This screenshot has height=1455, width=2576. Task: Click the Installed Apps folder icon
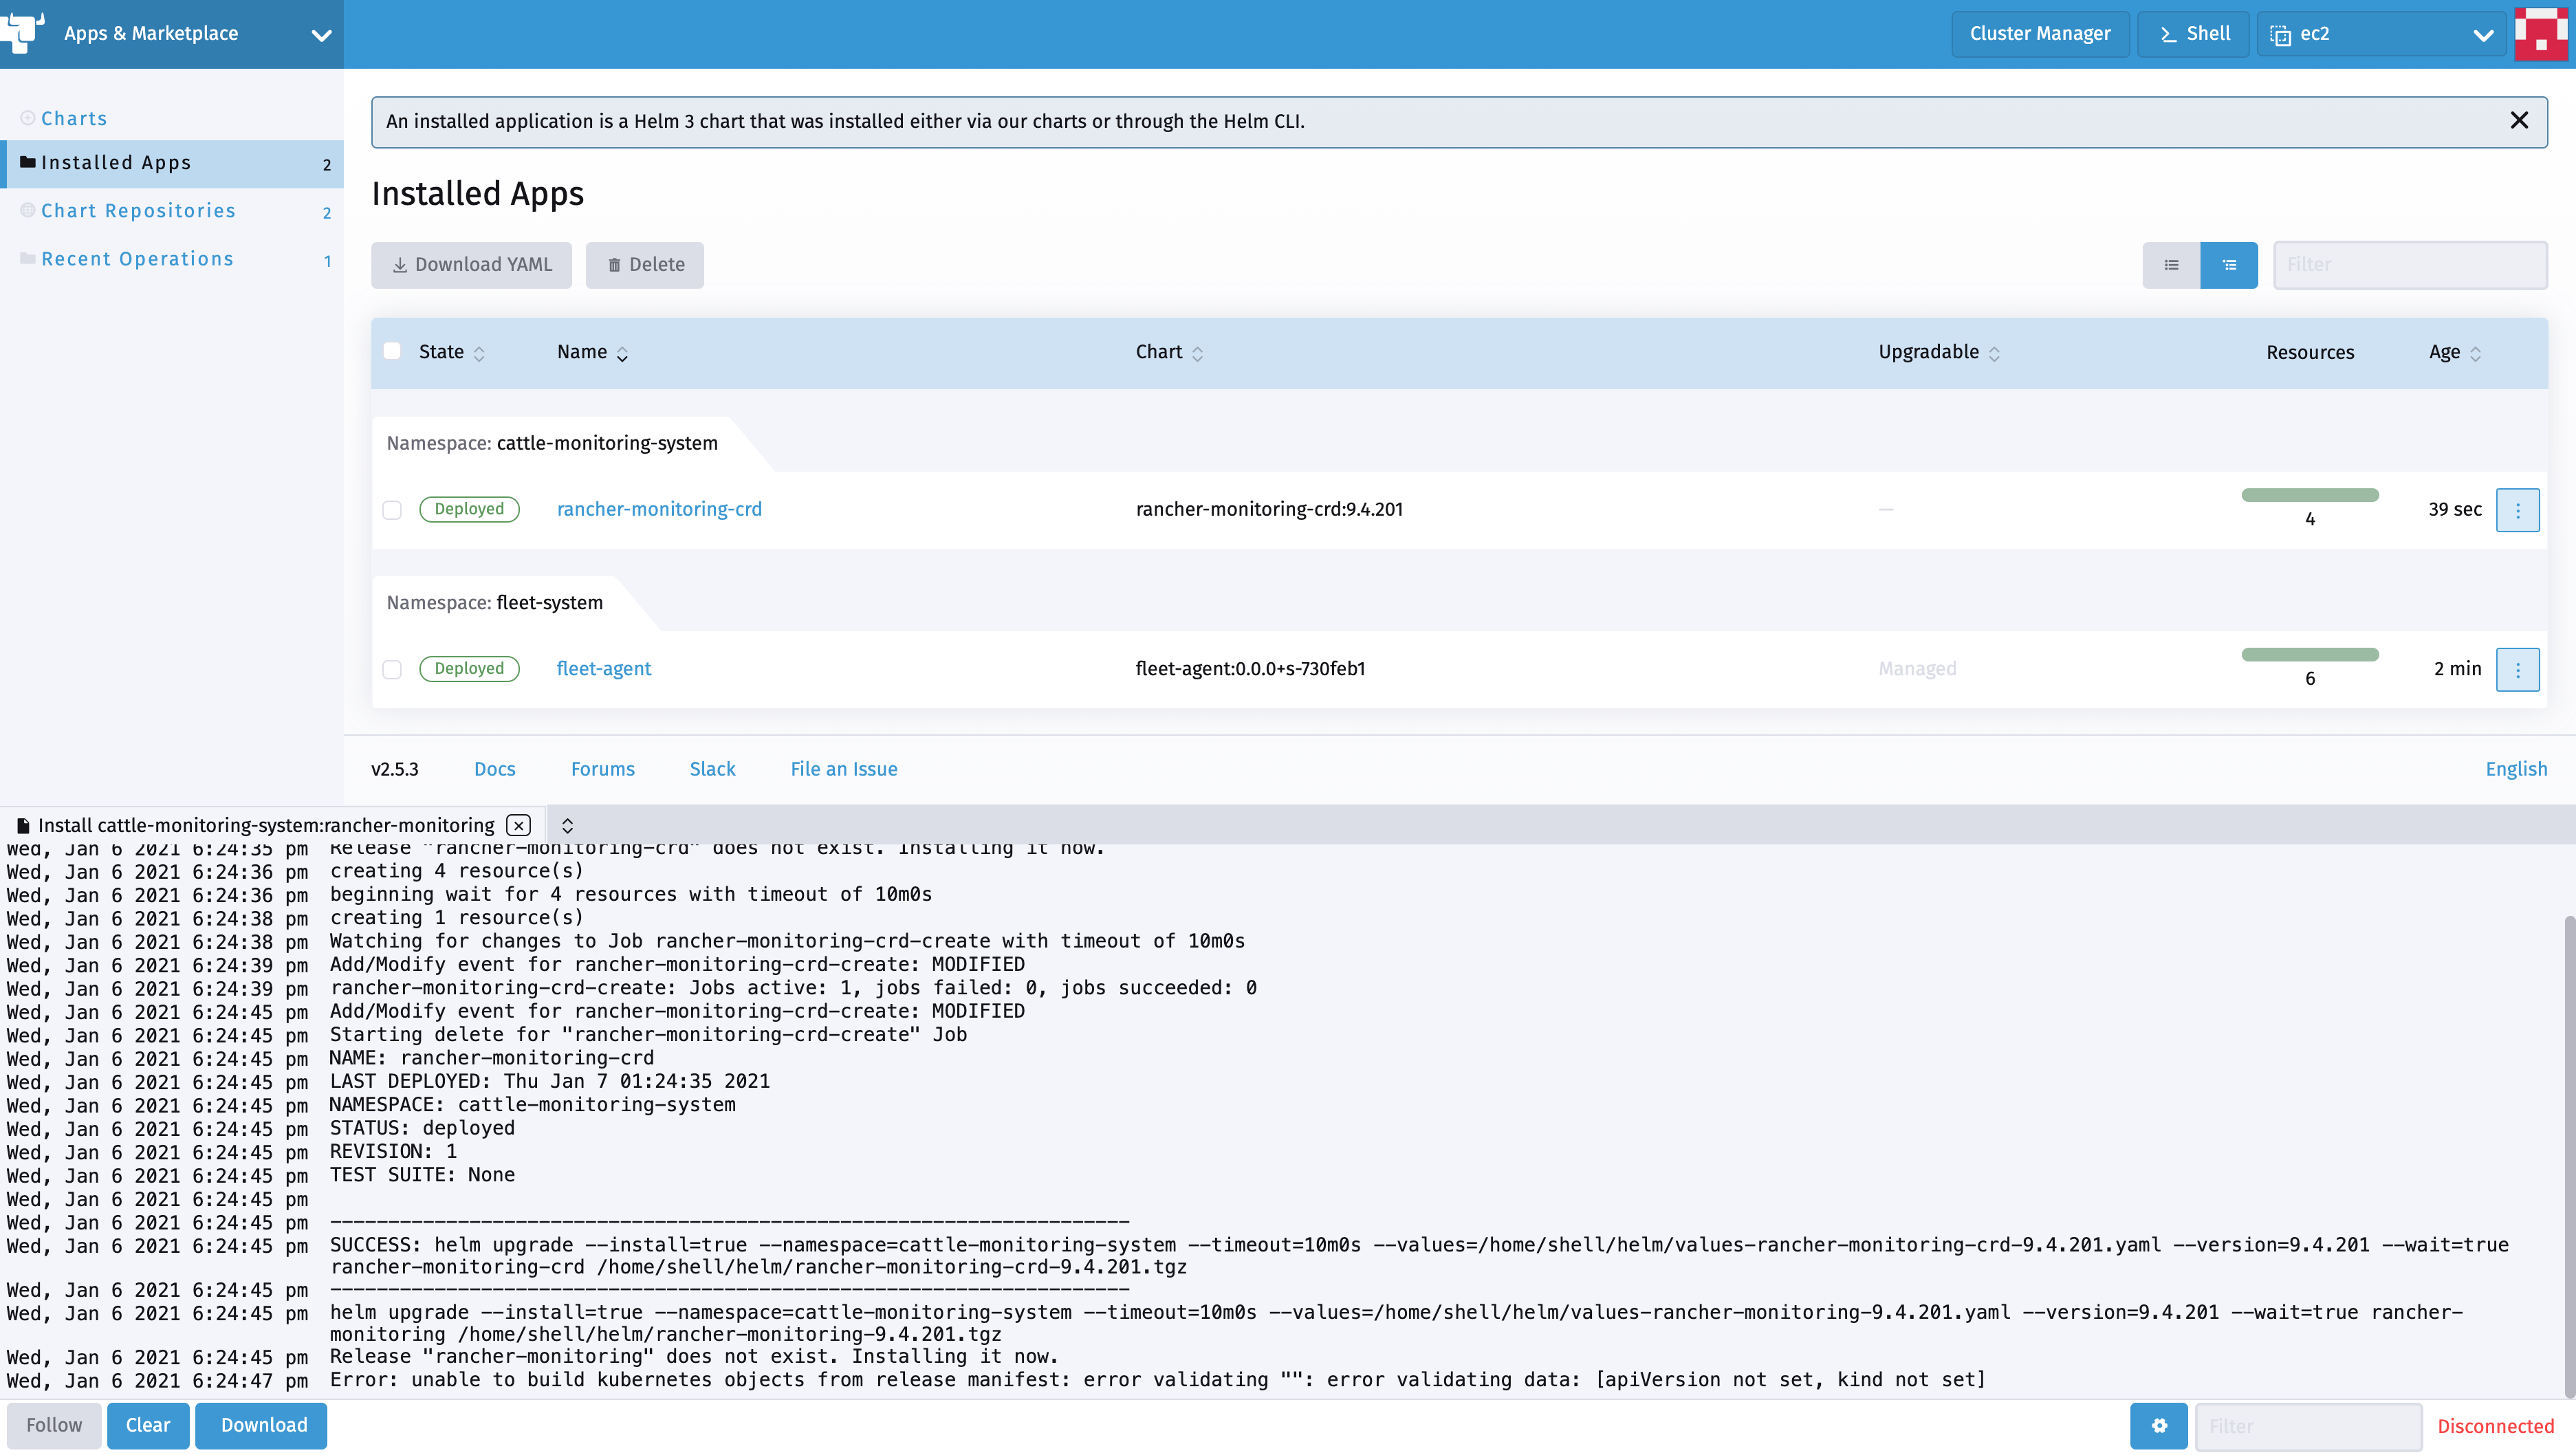[x=28, y=162]
